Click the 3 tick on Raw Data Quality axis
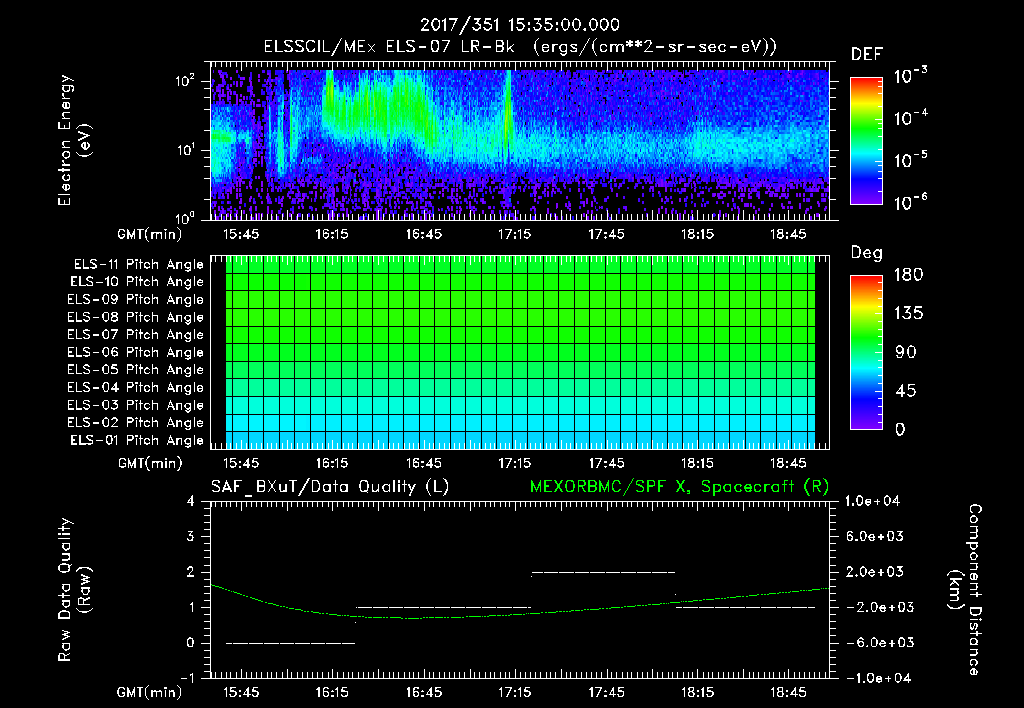This screenshot has width=1024, height=708. (x=191, y=537)
